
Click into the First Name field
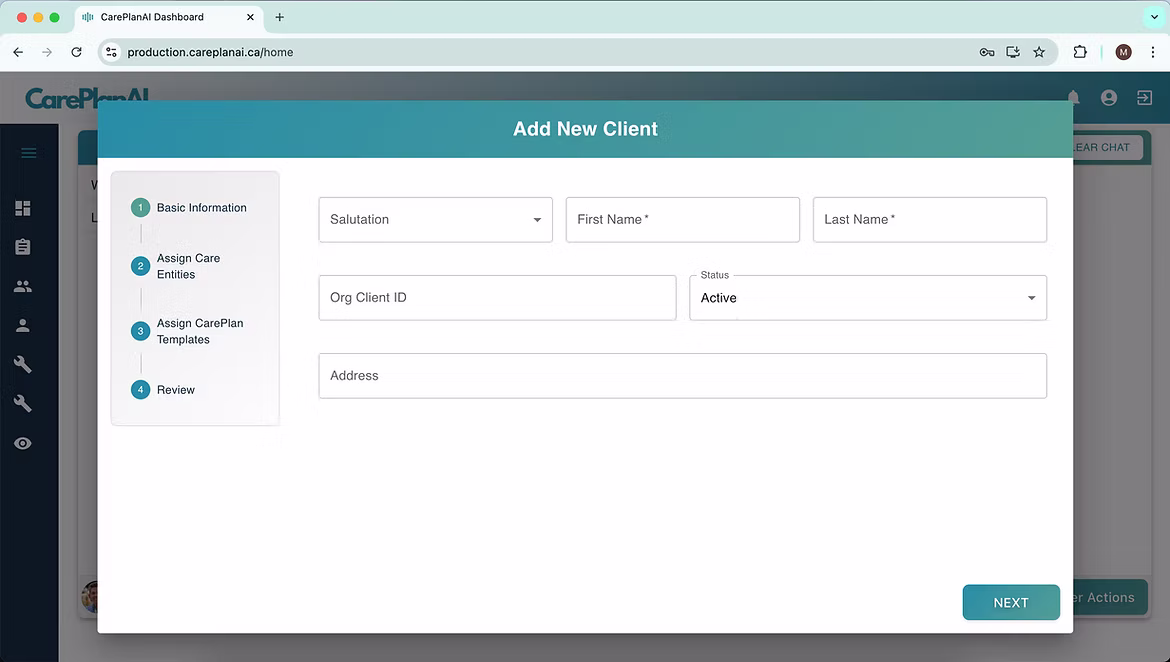point(683,219)
